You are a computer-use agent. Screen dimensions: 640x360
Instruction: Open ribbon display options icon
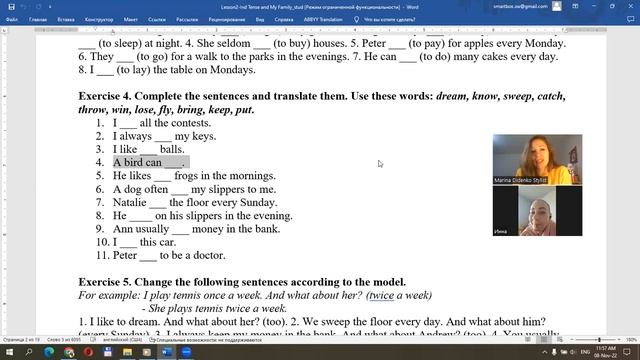(x=575, y=6)
